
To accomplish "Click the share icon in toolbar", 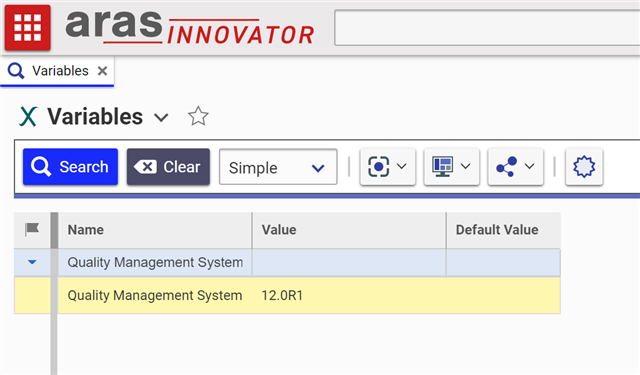I will click(x=507, y=166).
